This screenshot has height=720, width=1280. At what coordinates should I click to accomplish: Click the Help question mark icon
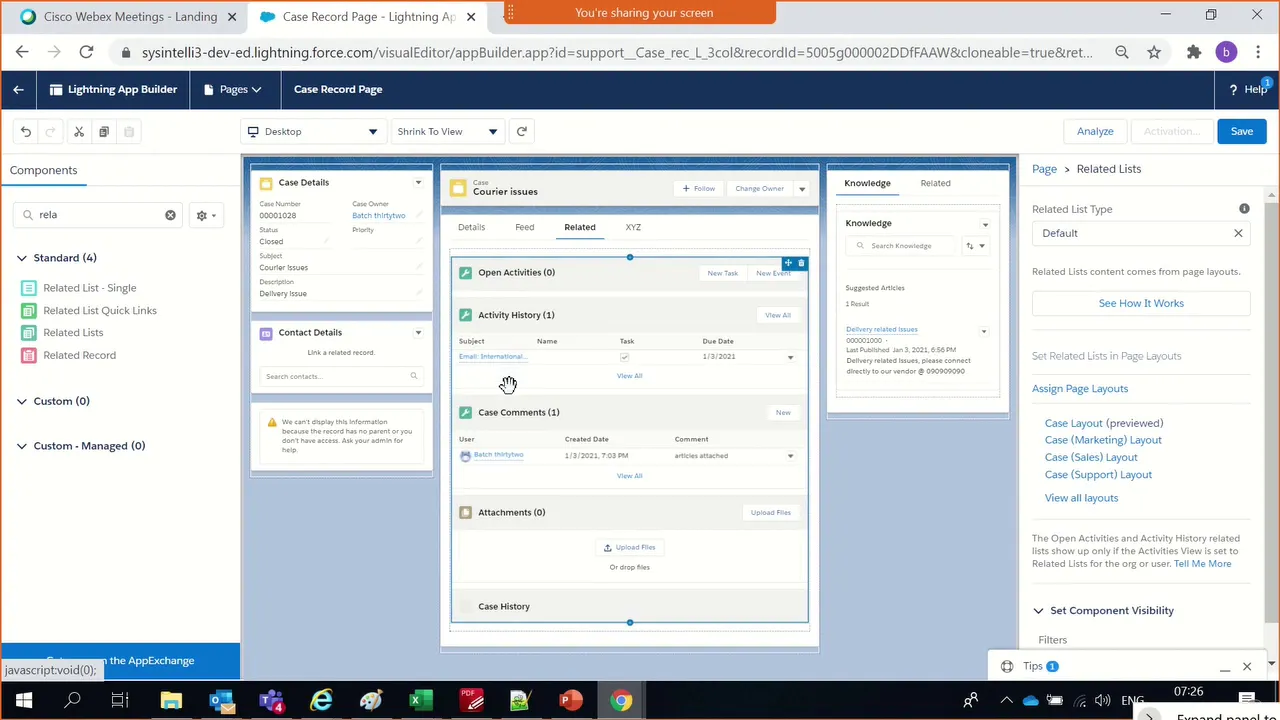(x=1233, y=89)
